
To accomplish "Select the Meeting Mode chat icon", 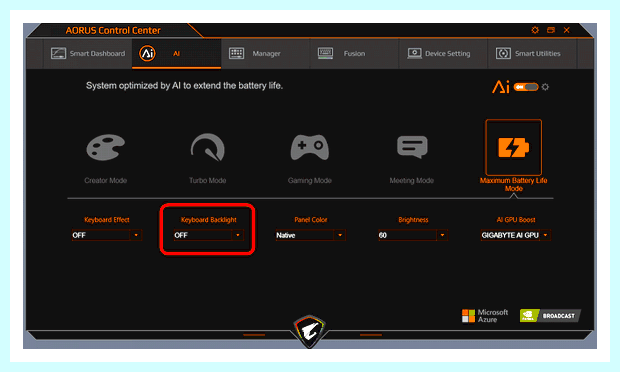I will pos(412,147).
